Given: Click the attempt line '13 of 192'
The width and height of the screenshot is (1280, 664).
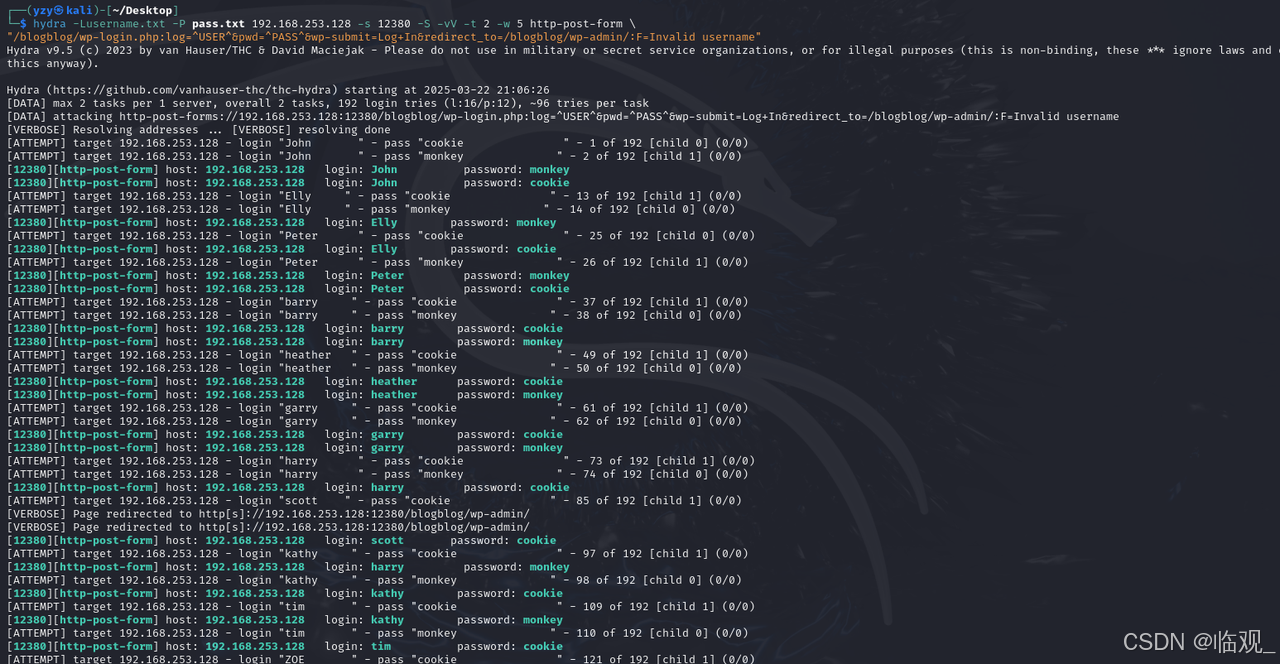Looking at the screenshot, I should tap(374, 196).
